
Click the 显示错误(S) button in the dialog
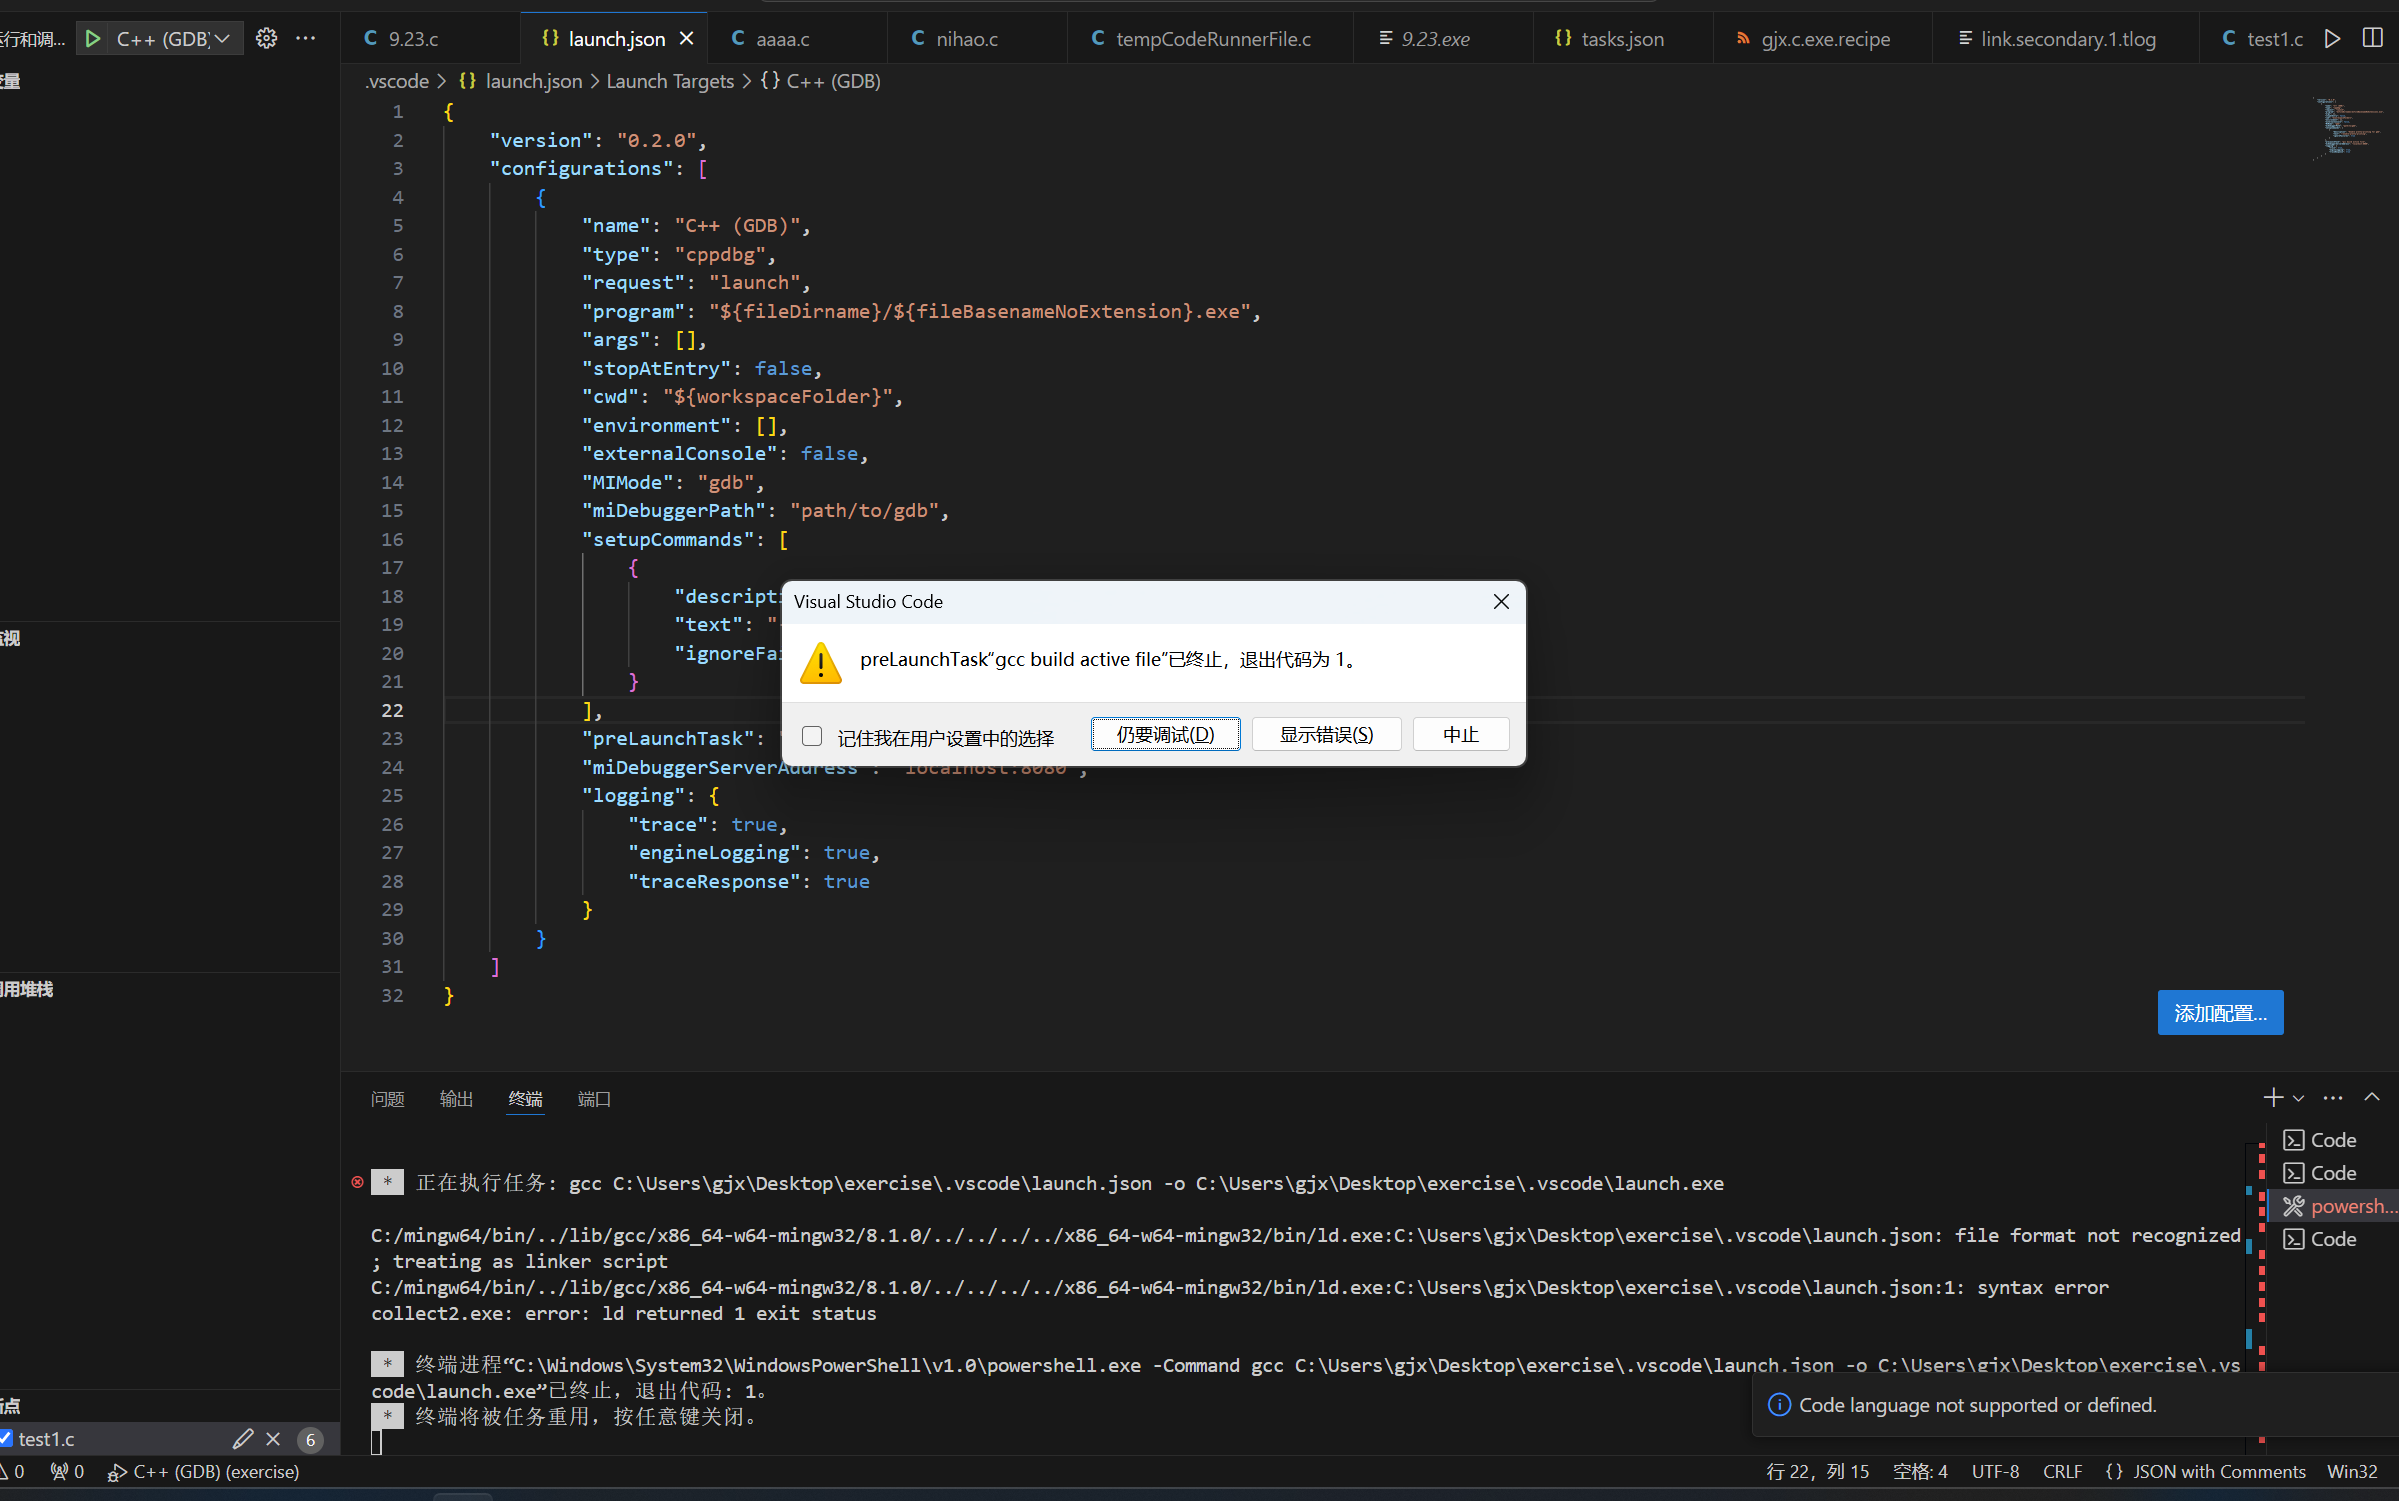(x=1326, y=735)
